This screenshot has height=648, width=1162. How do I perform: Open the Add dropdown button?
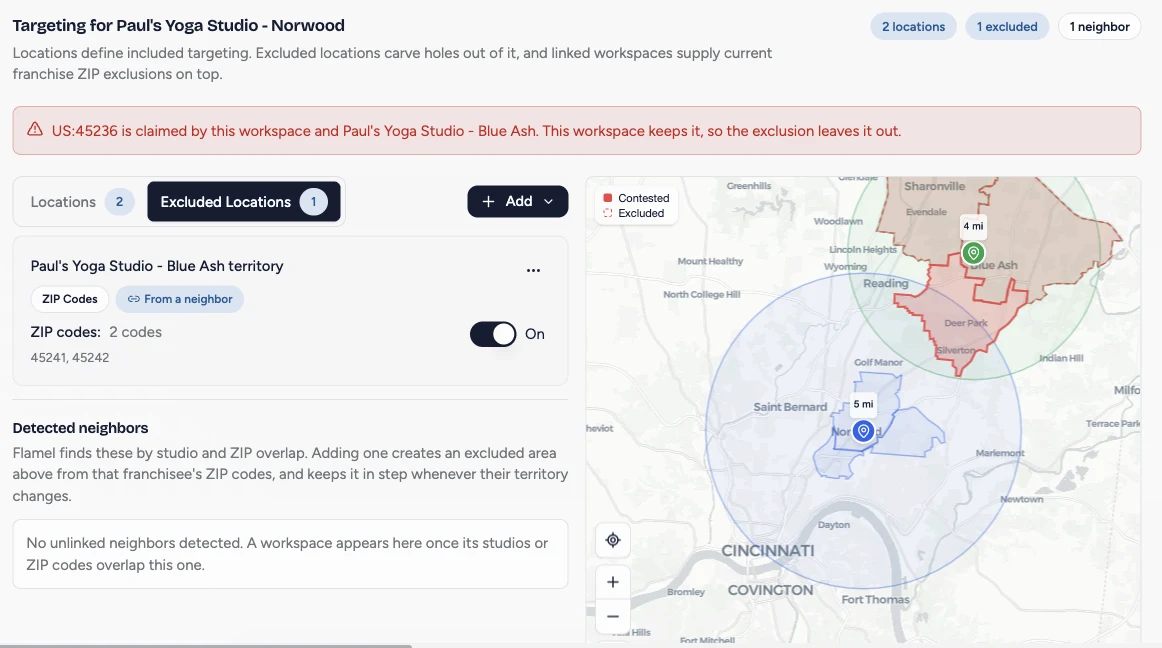coord(517,202)
